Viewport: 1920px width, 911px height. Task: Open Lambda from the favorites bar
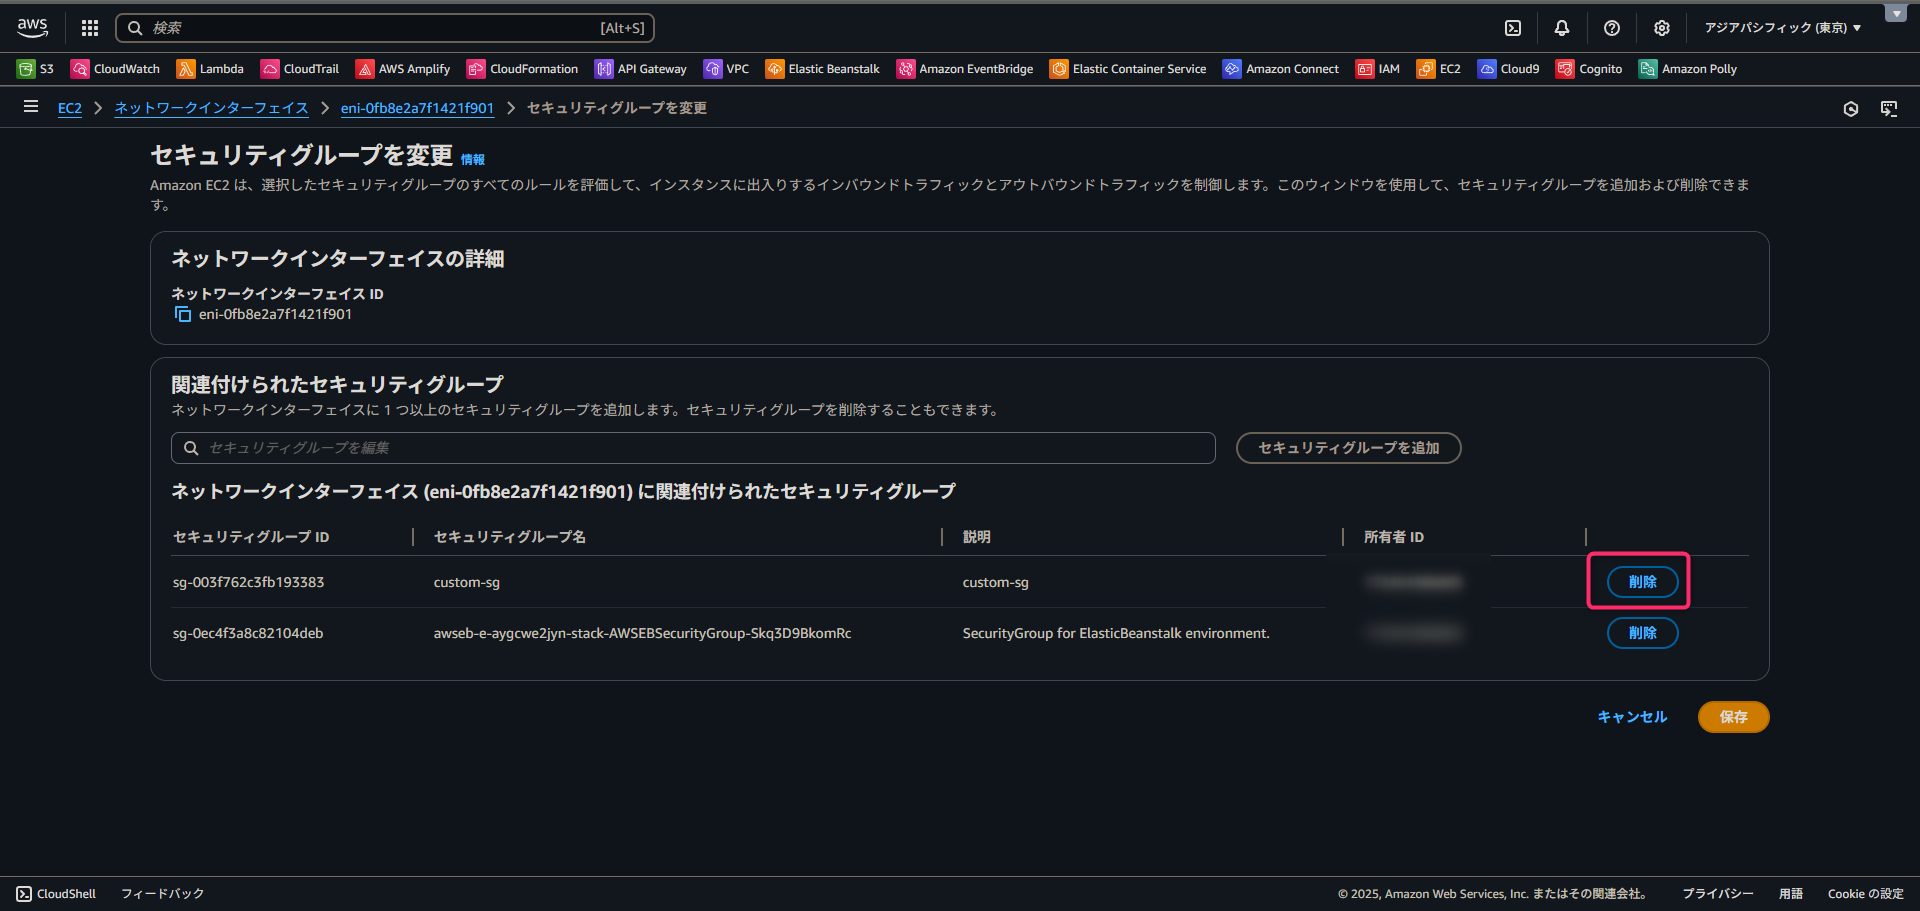210,69
